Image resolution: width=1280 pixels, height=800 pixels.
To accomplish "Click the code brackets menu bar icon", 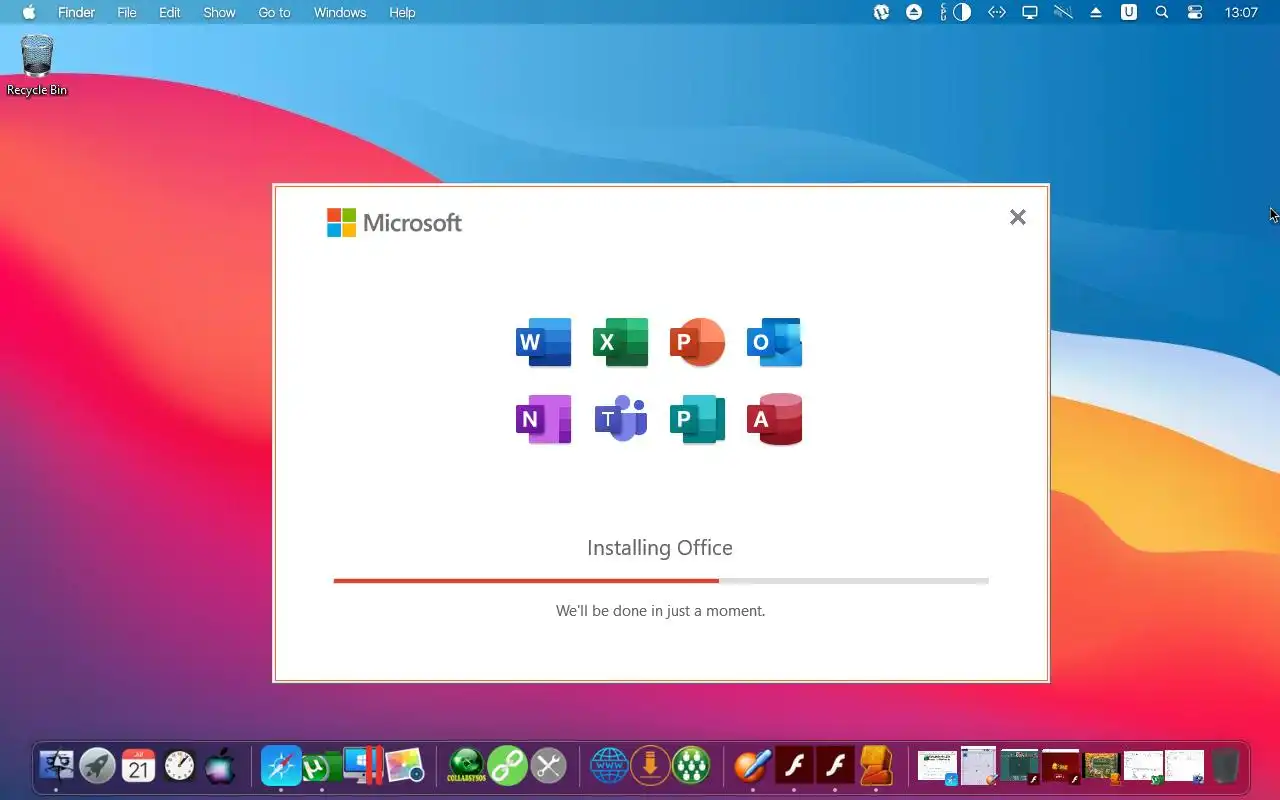I will coord(996,12).
